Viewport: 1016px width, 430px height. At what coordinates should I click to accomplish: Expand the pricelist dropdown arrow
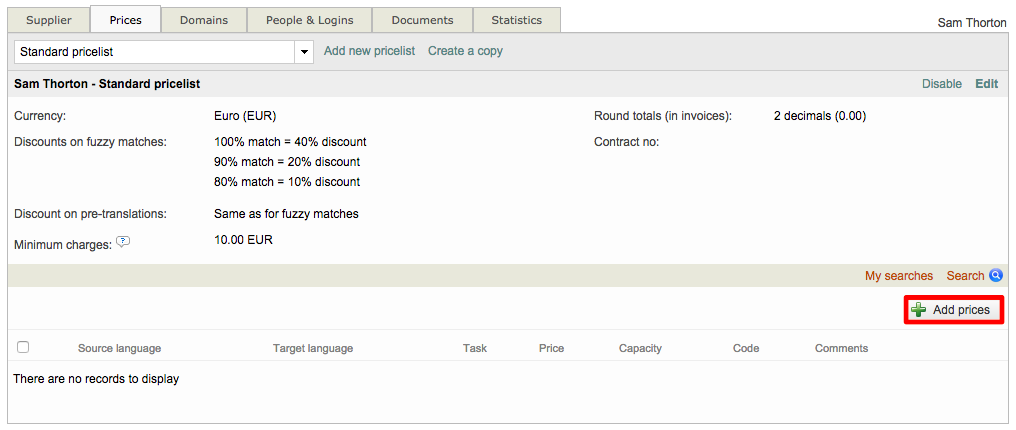pos(304,51)
